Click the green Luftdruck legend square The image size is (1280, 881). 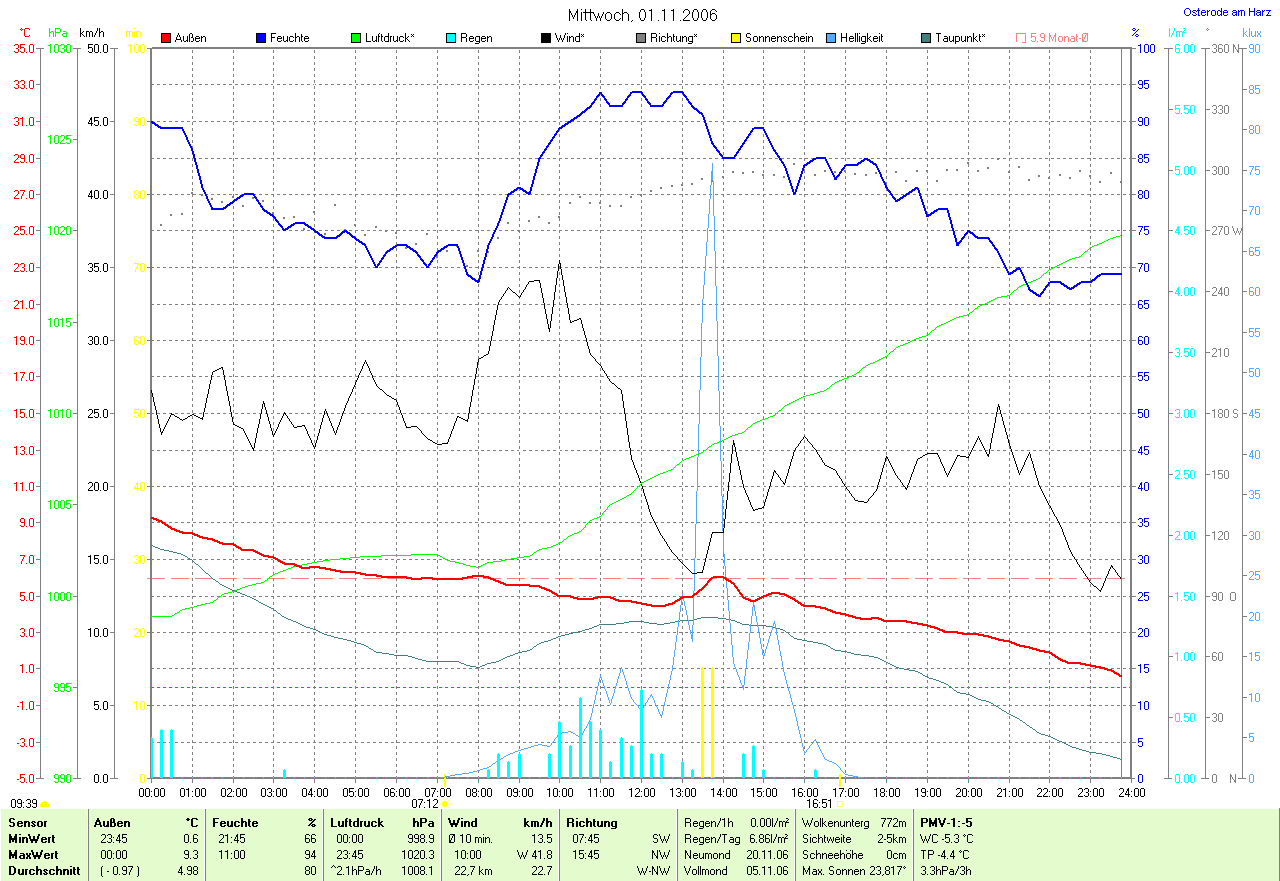point(356,38)
